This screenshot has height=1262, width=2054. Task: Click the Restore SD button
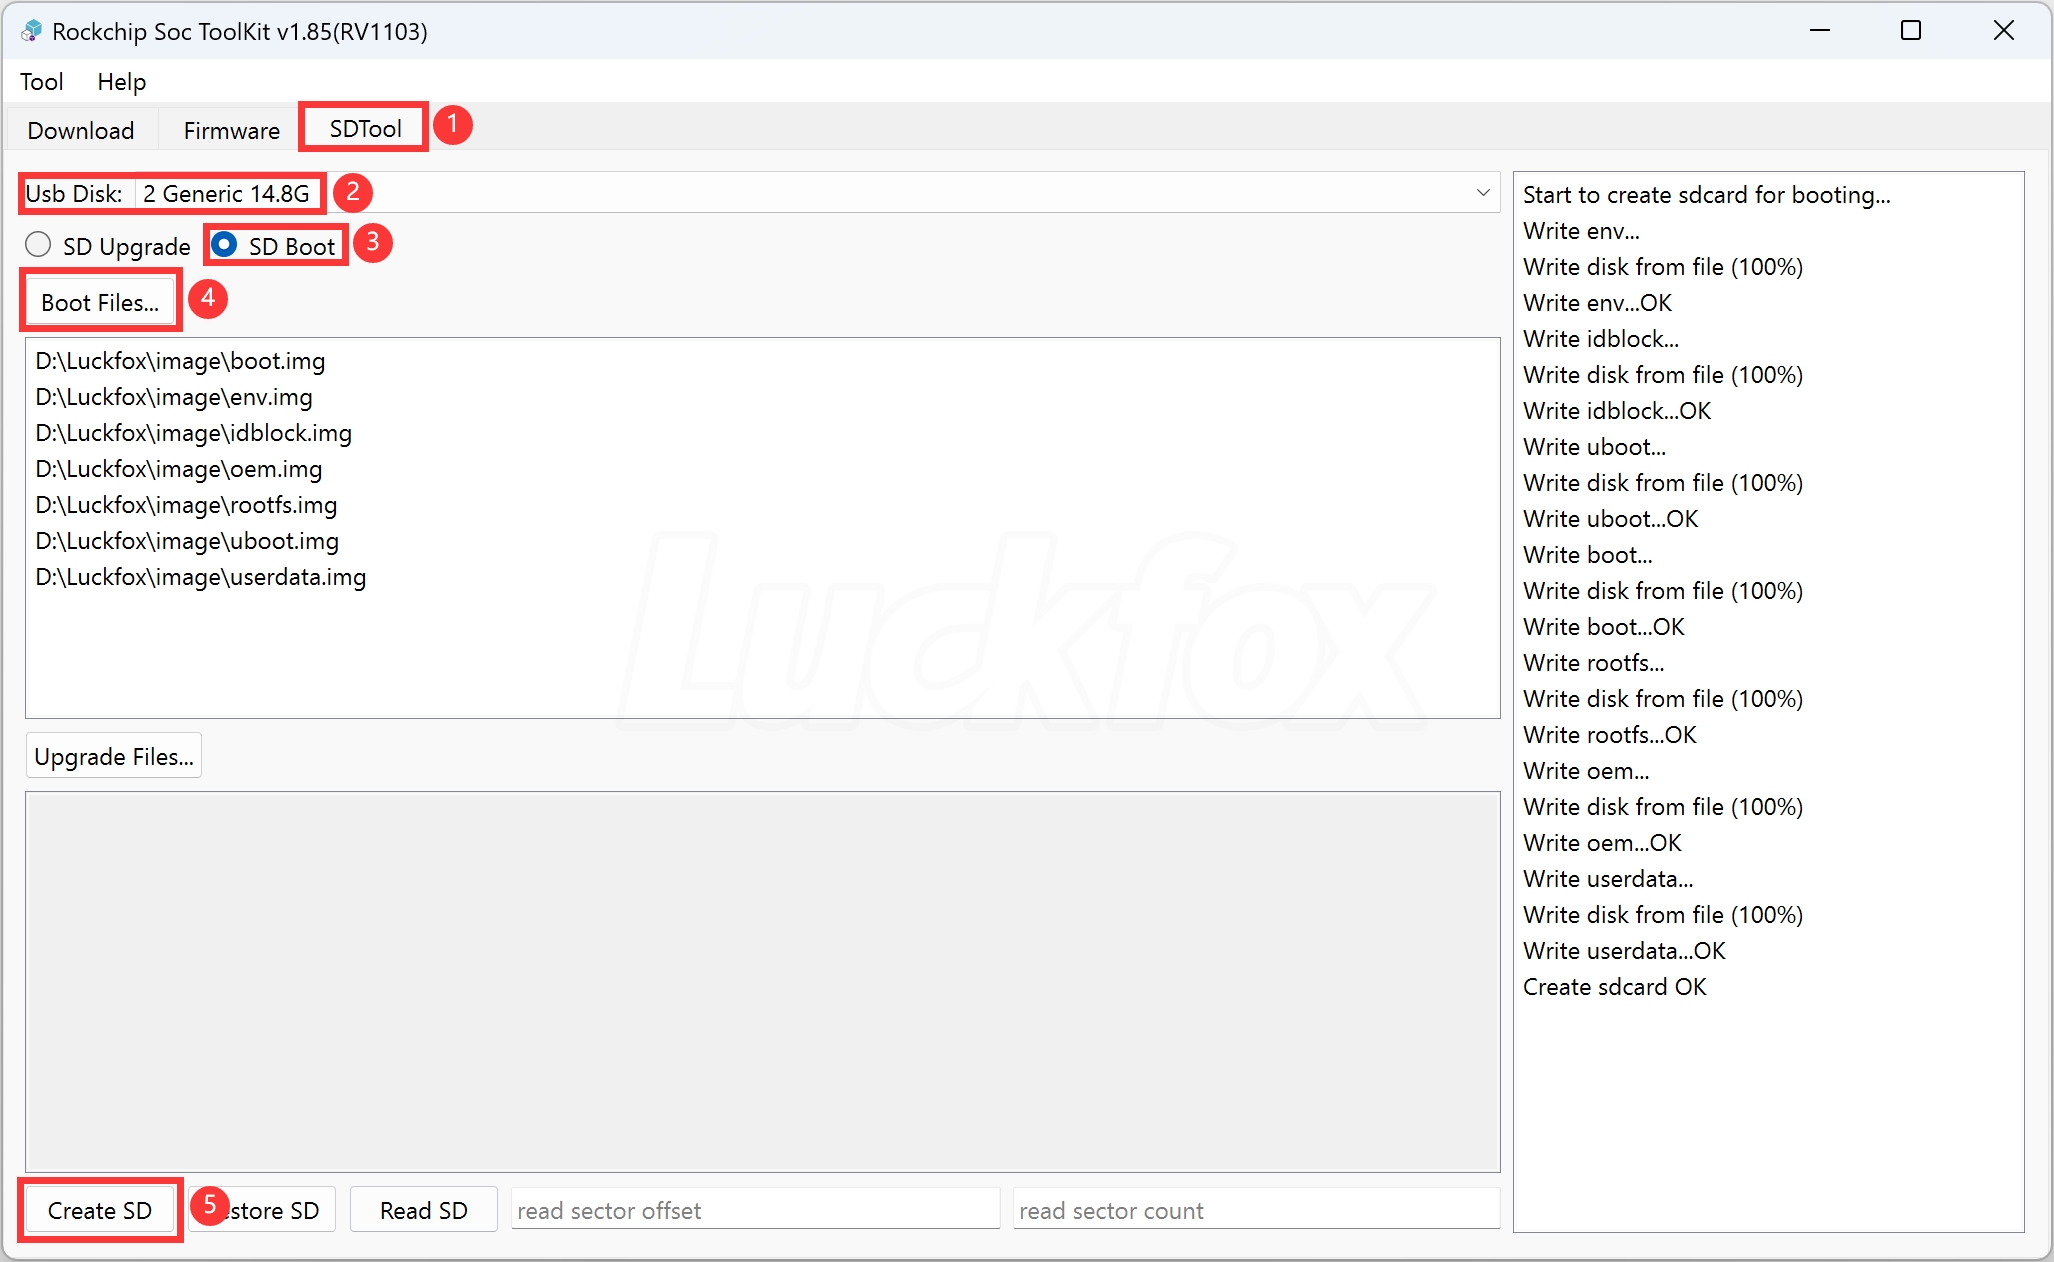pyautogui.click(x=261, y=1210)
